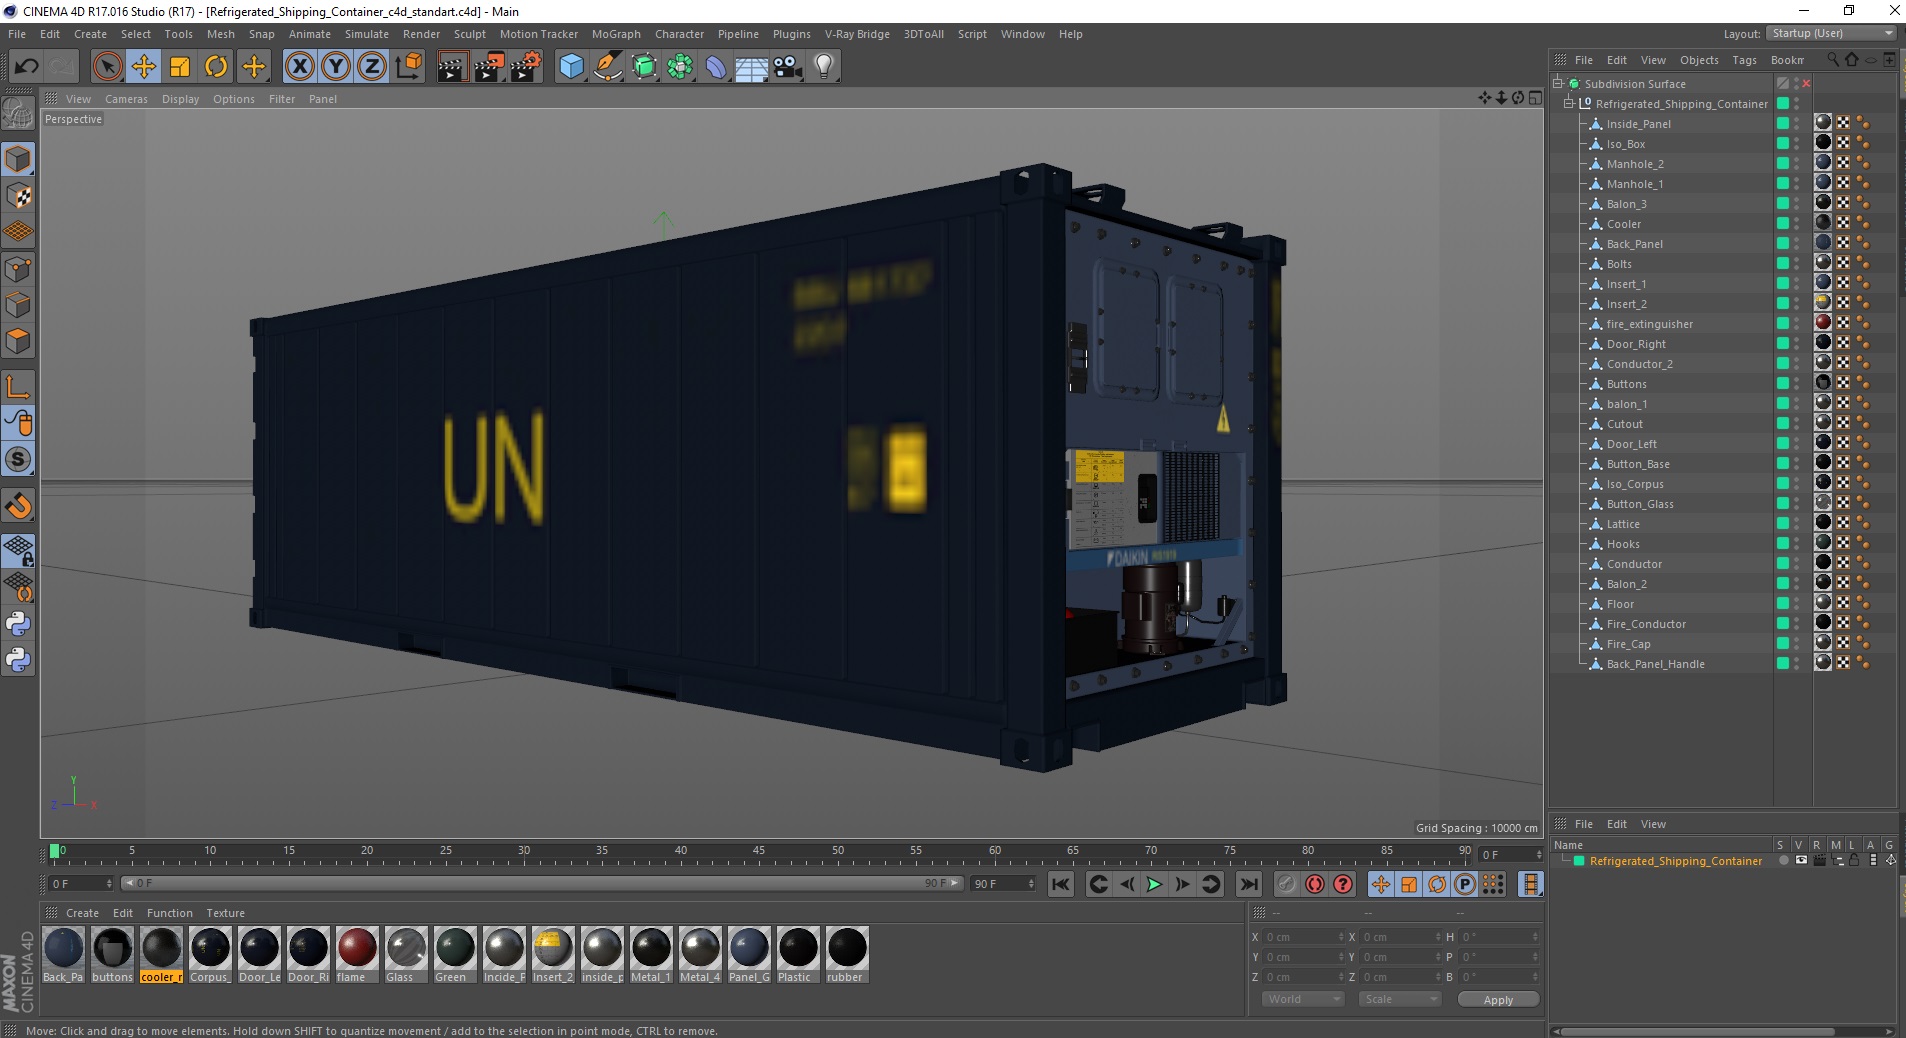The width and height of the screenshot is (1906, 1038).
Task: Go to the end of animation
Action: (1248, 884)
